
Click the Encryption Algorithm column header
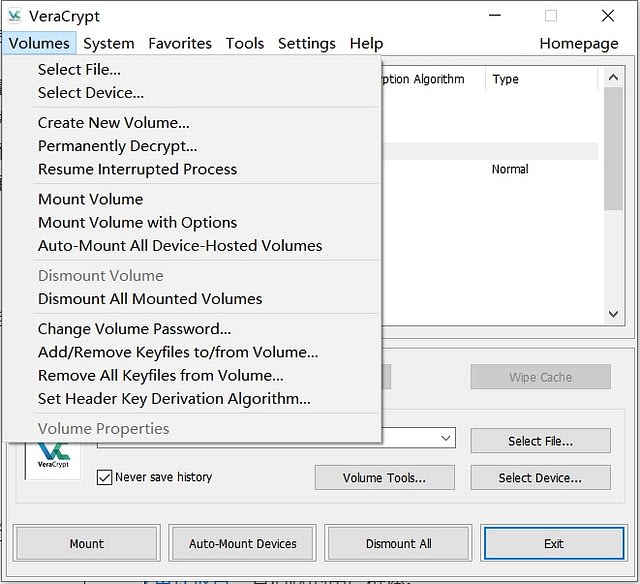(433, 79)
